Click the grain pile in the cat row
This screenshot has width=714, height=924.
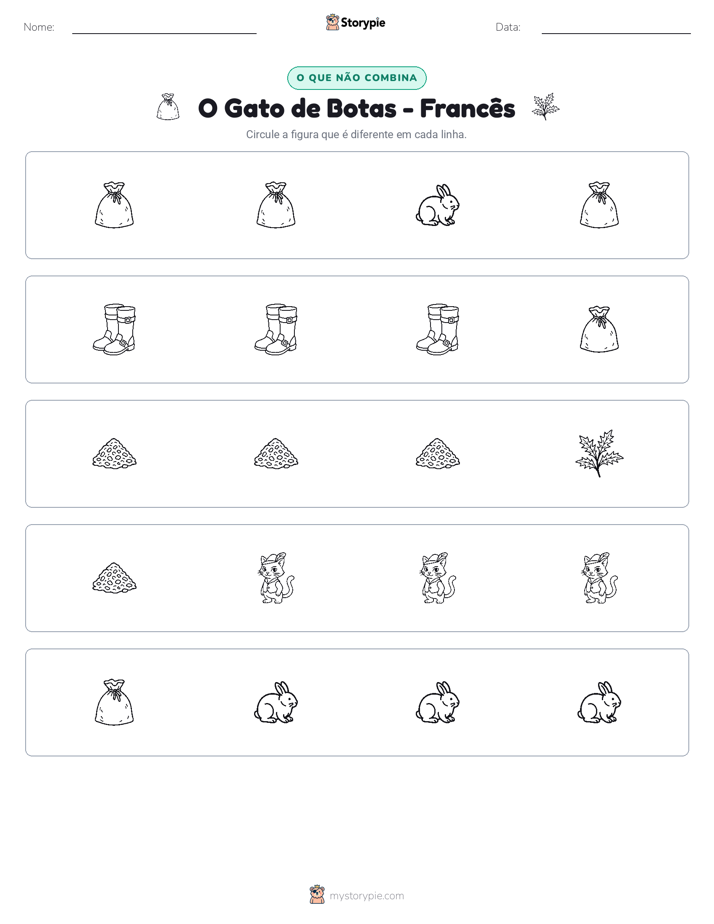coord(114,578)
